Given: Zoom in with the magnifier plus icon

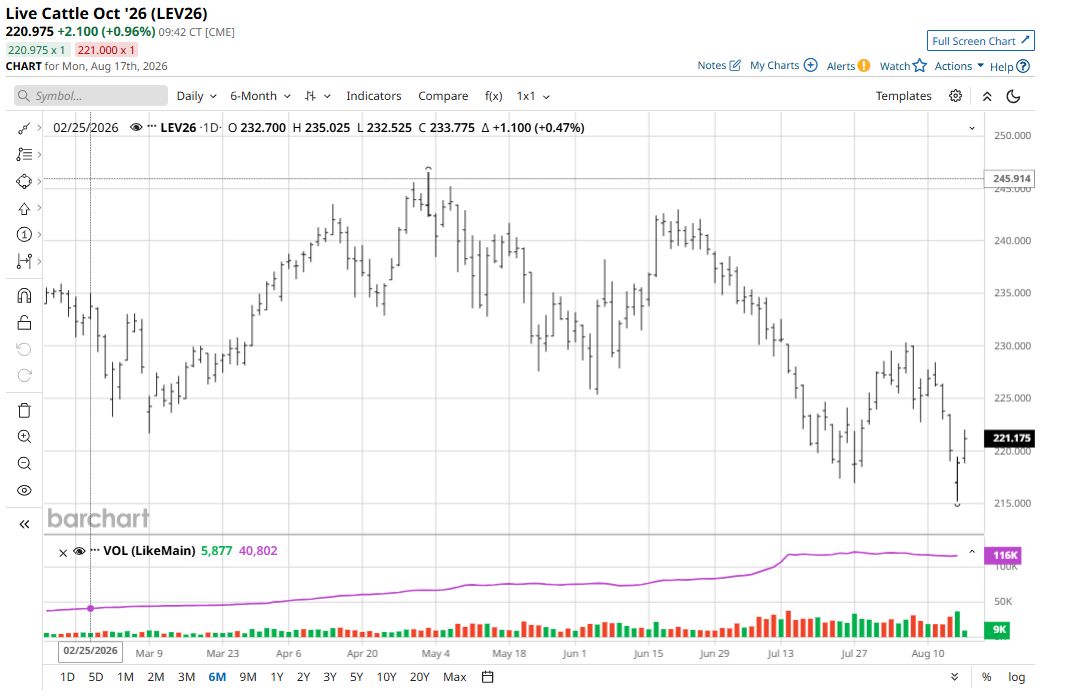Looking at the screenshot, I should coord(24,437).
